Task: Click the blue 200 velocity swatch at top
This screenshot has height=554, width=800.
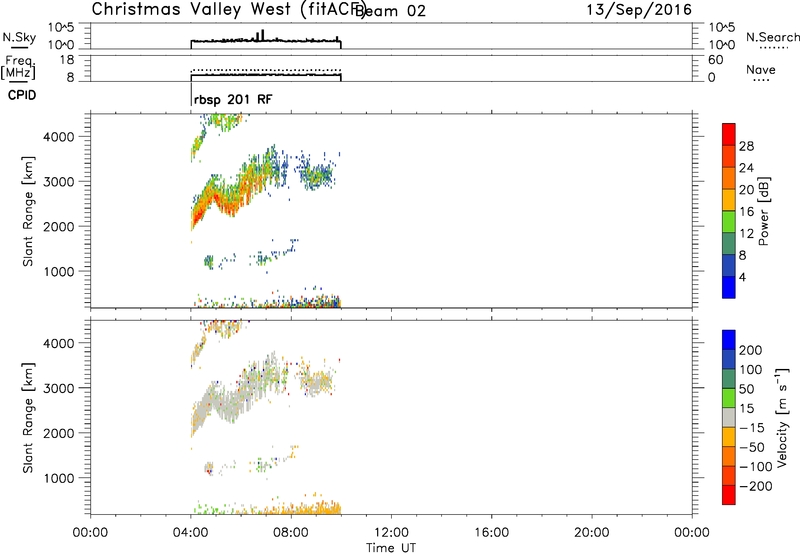Action: [729, 340]
